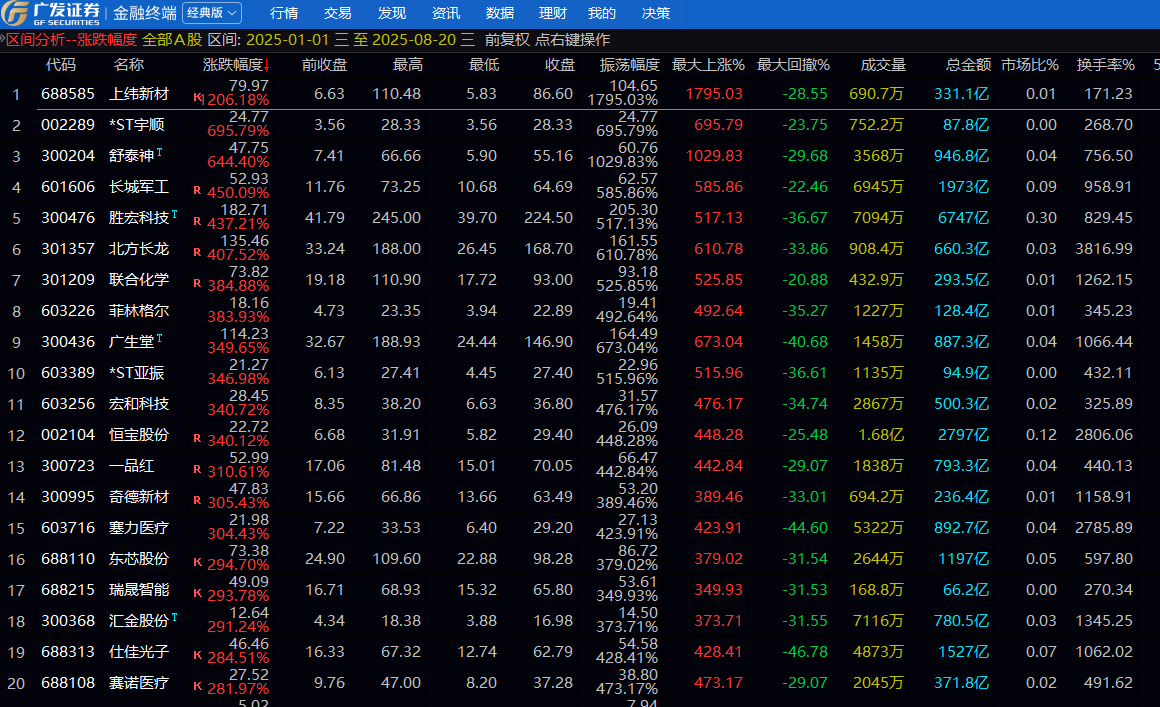Click the R marker next to 长城军工
Screen dimensions: 1160x707
[x=197, y=190]
